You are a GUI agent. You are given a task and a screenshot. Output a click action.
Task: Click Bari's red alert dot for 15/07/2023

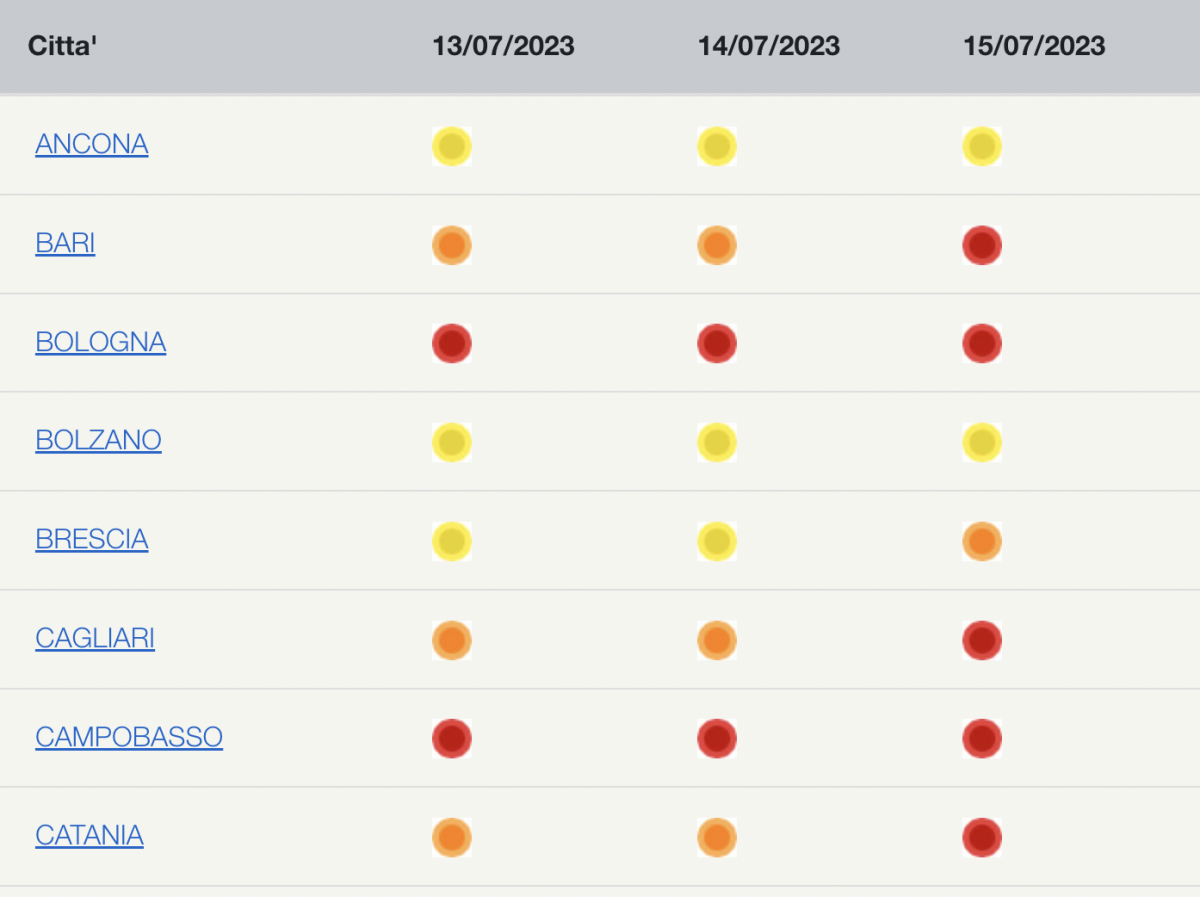(x=982, y=245)
